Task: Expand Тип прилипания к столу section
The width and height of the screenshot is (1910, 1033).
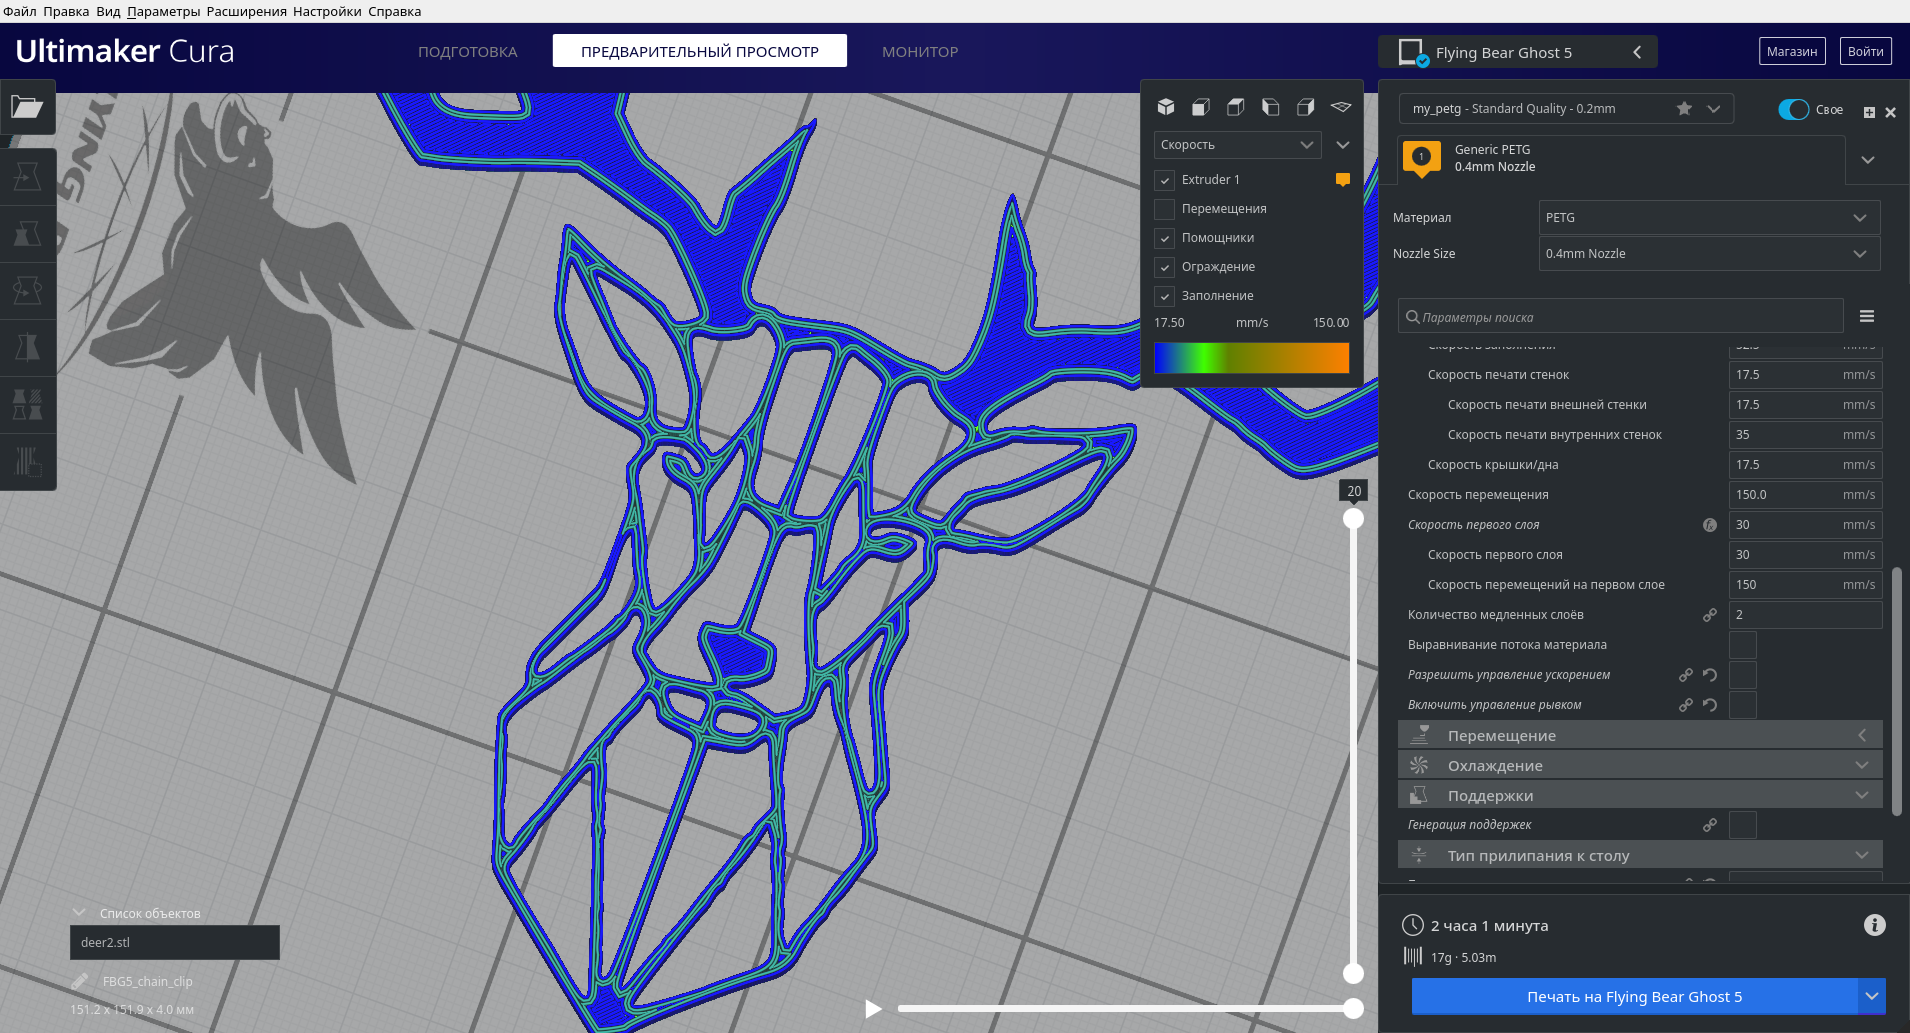Action: pos(1640,855)
